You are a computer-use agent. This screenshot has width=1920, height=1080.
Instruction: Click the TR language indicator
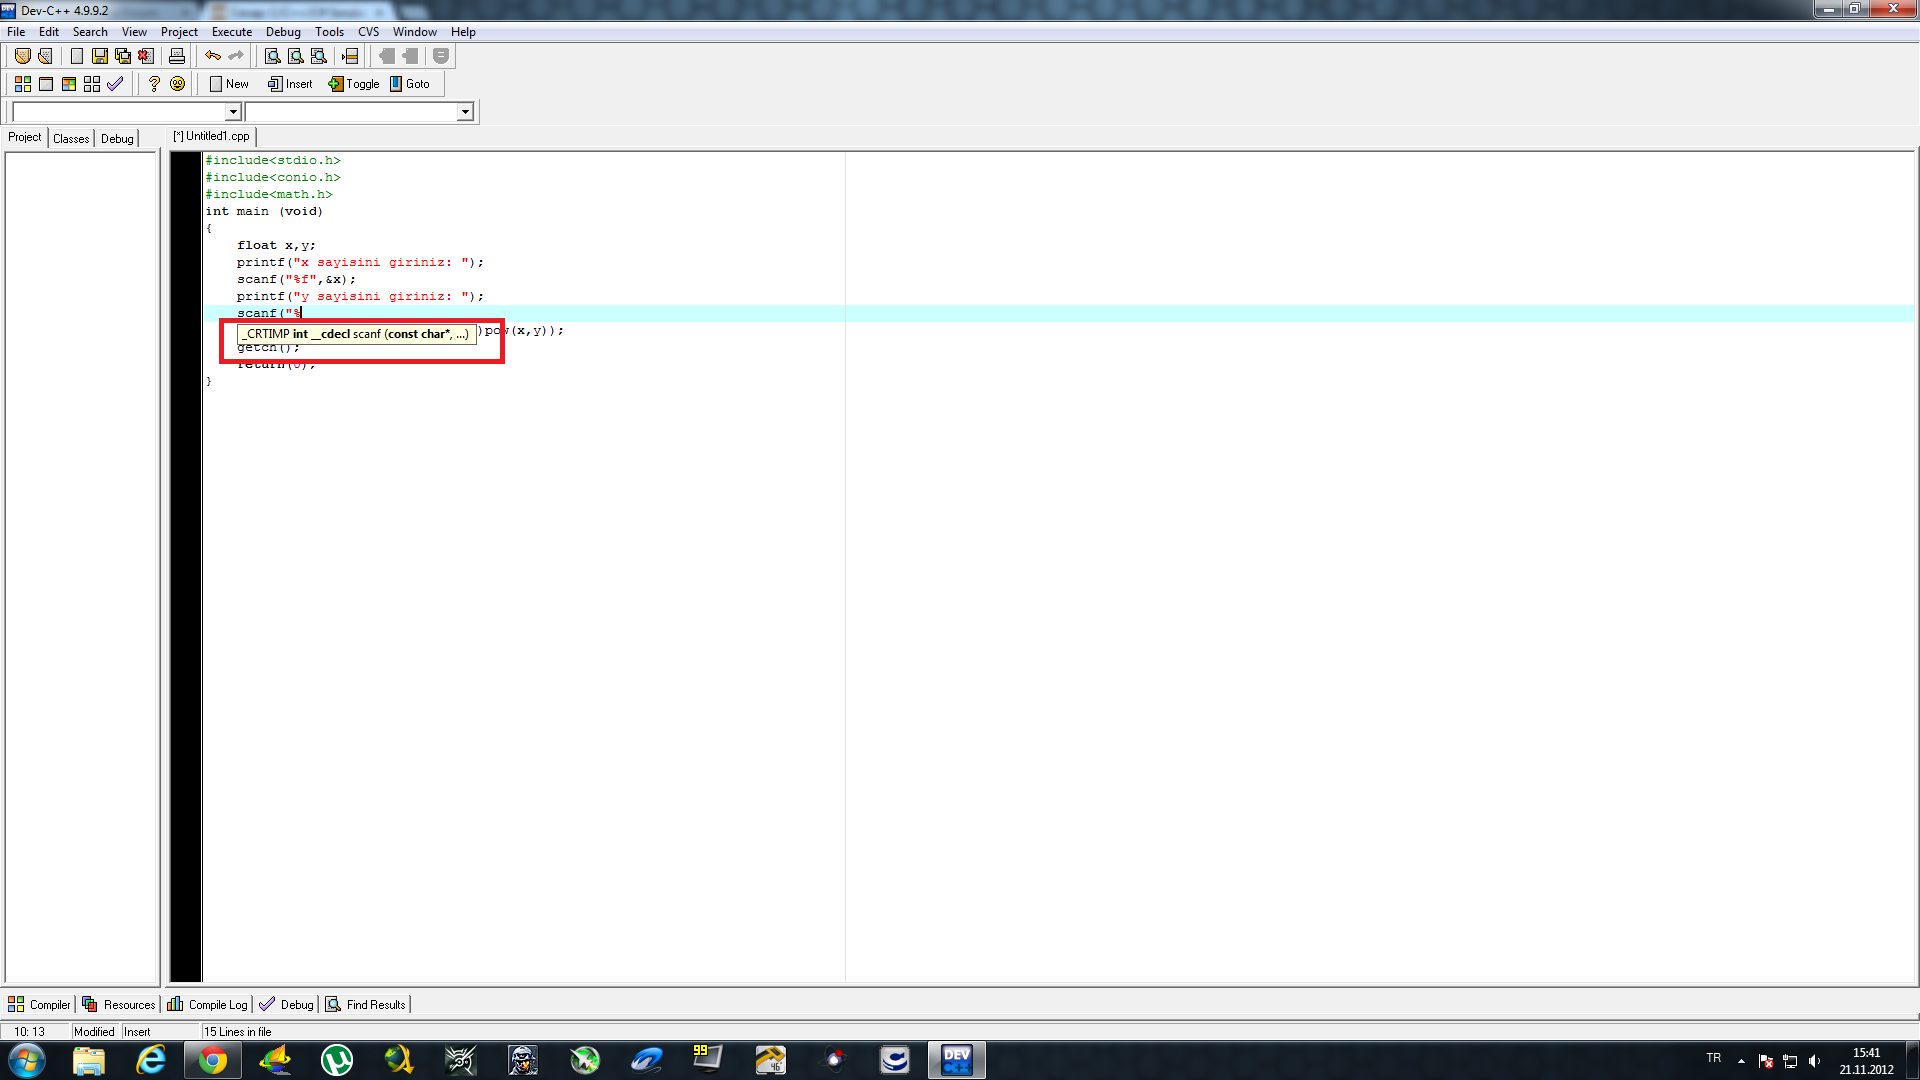click(x=1714, y=1058)
